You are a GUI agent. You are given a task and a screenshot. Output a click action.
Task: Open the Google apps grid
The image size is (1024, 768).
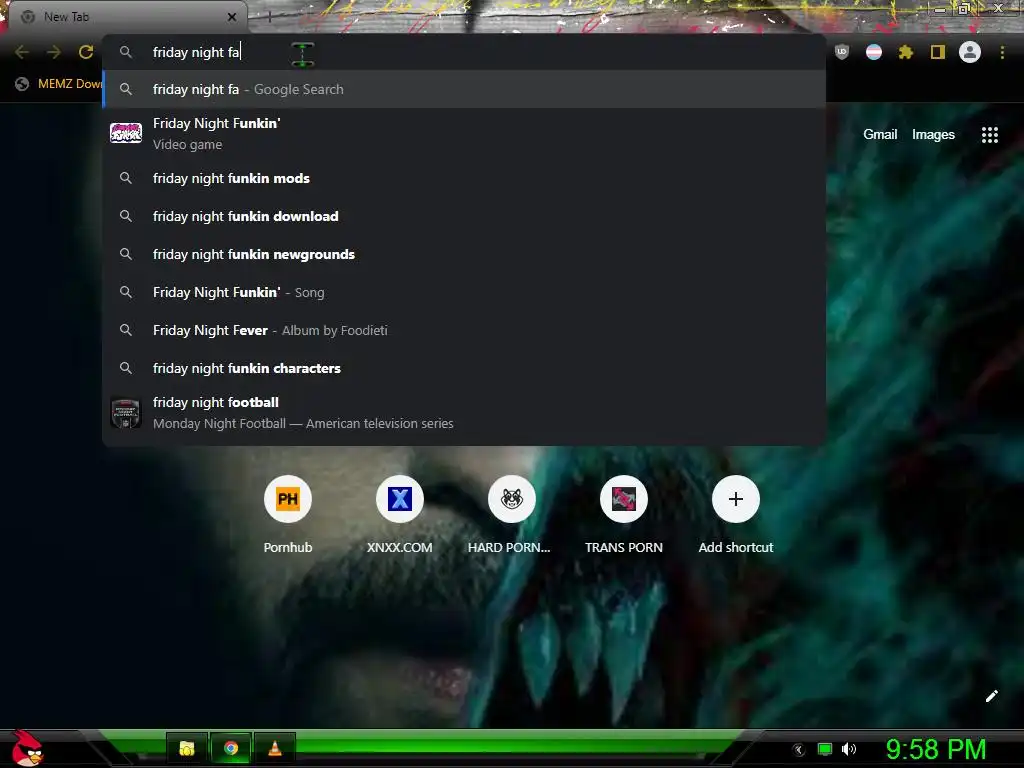point(990,135)
